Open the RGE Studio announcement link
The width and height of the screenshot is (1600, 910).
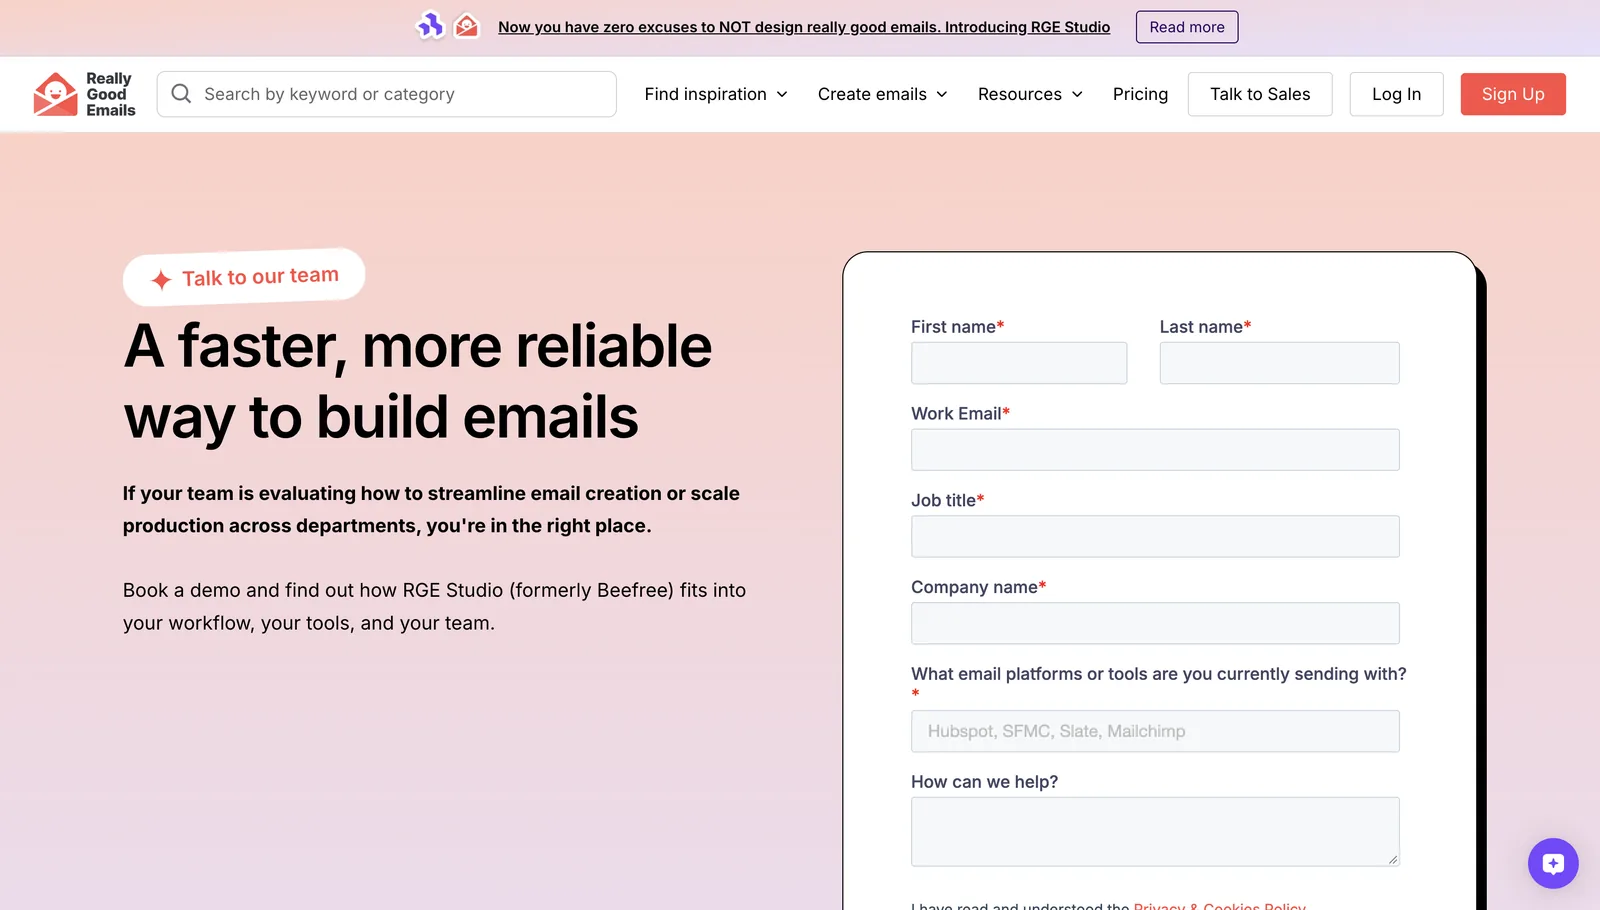[x=804, y=27]
